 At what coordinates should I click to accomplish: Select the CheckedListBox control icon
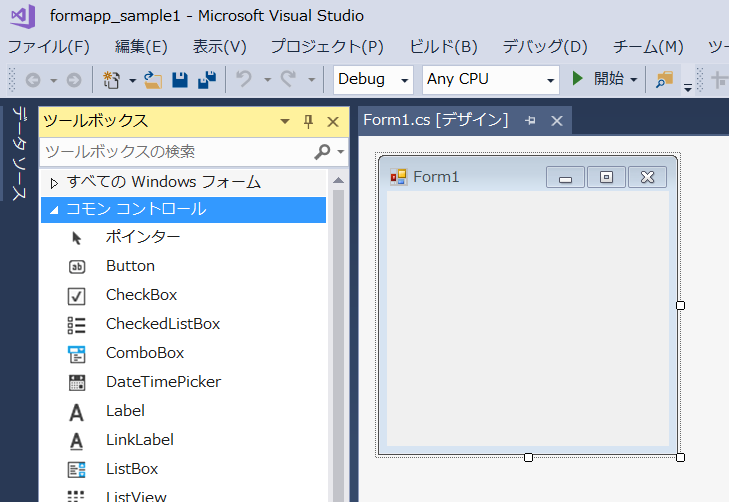(77, 325)
